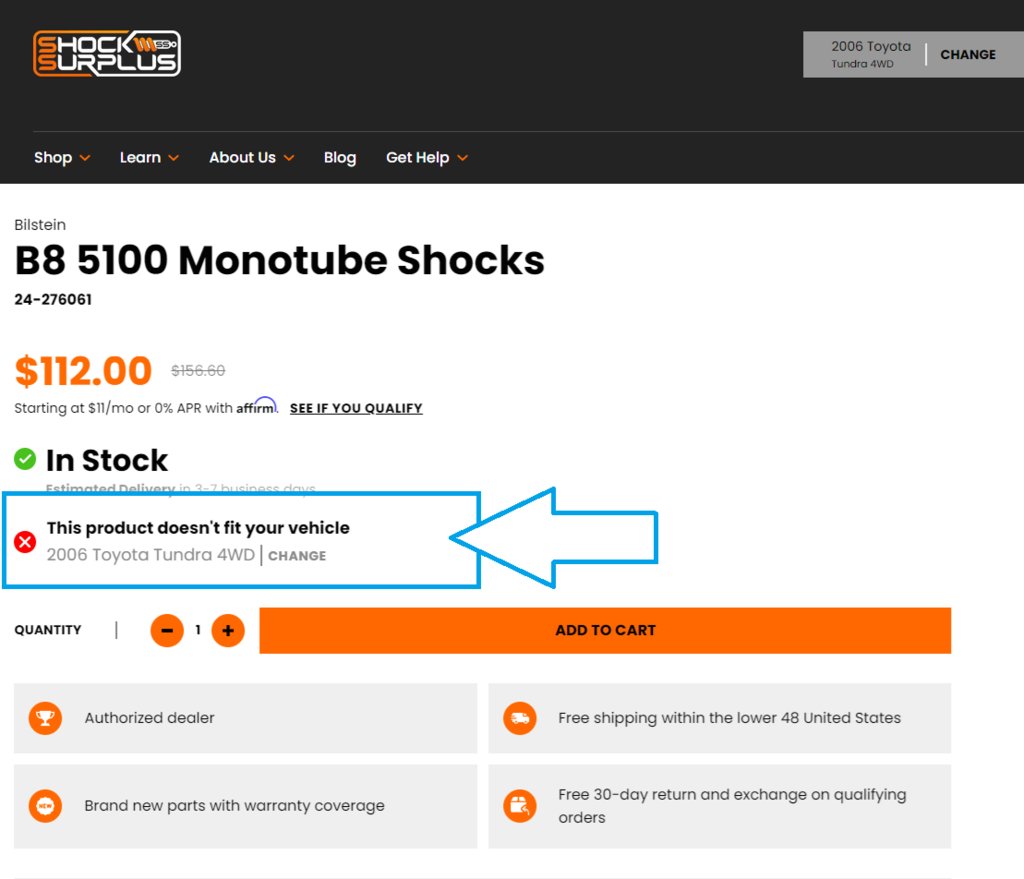Image resolution: width=1024 pixels, height=879 pixels.
Task: Expand the Shop dropdown menu
Action: pyautogui.click(x=62, y=157)
